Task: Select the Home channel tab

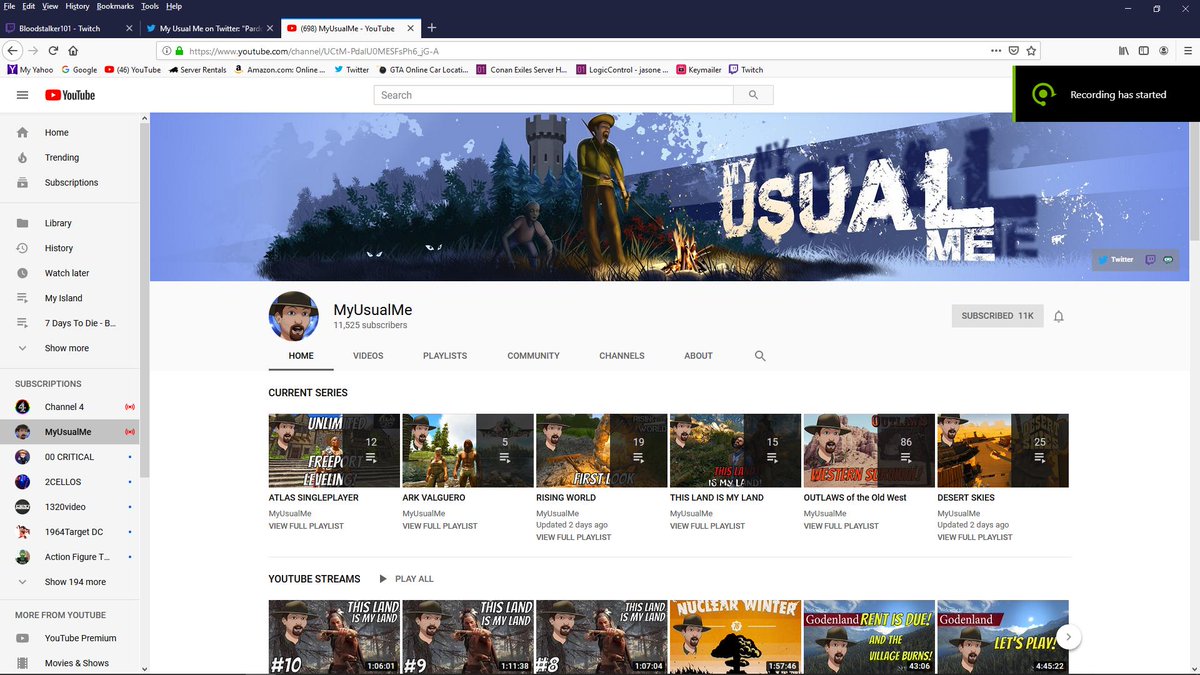Action: 301,356
